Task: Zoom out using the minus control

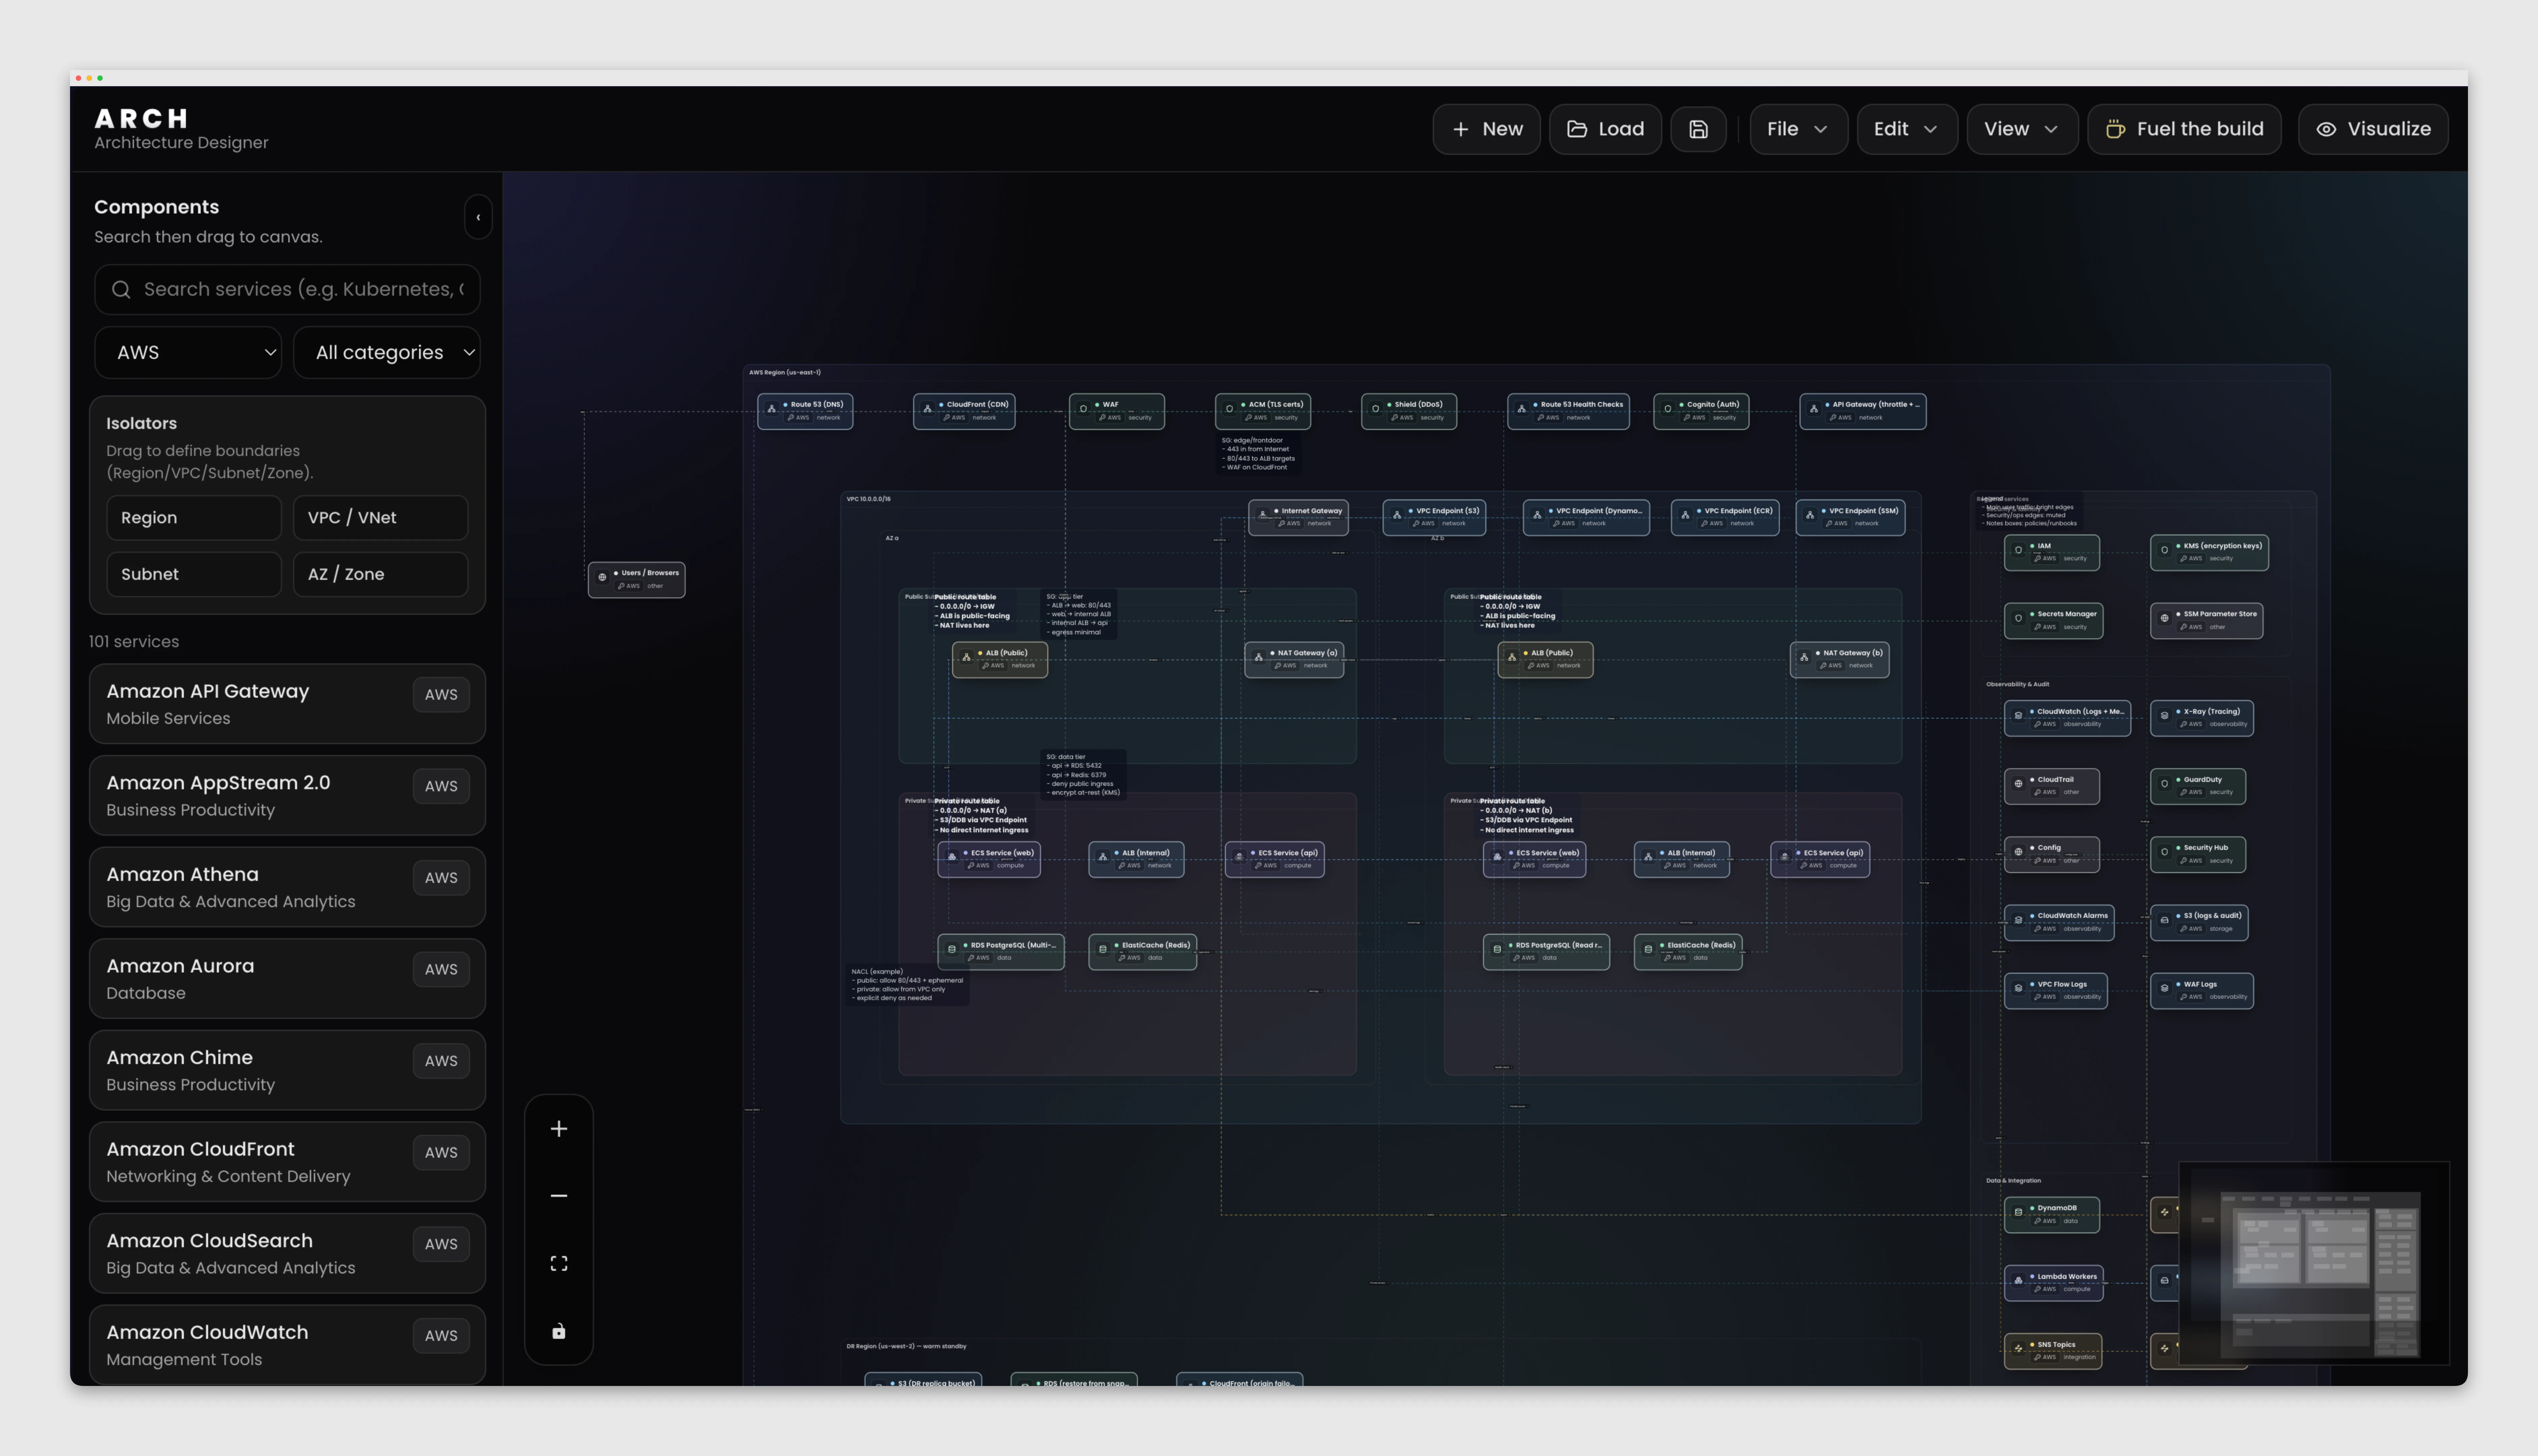Action: (559, 1196)
